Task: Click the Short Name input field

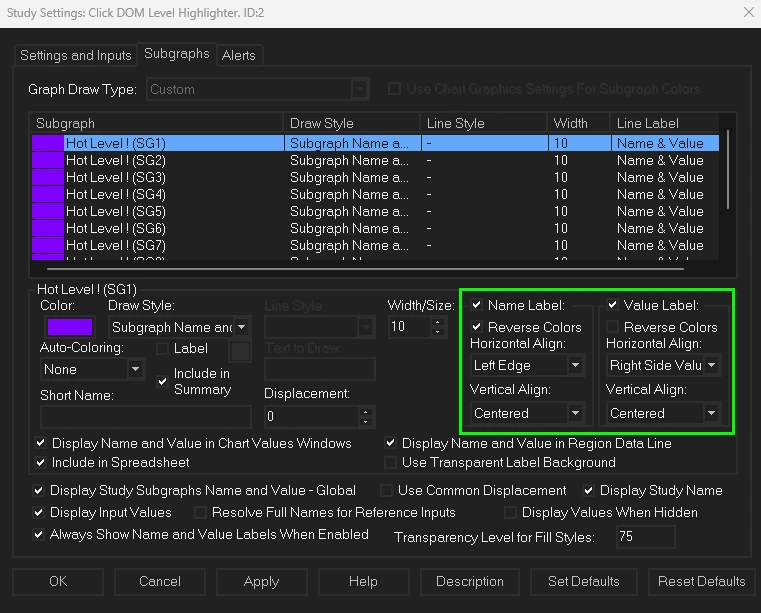Action: click(145, 416)
